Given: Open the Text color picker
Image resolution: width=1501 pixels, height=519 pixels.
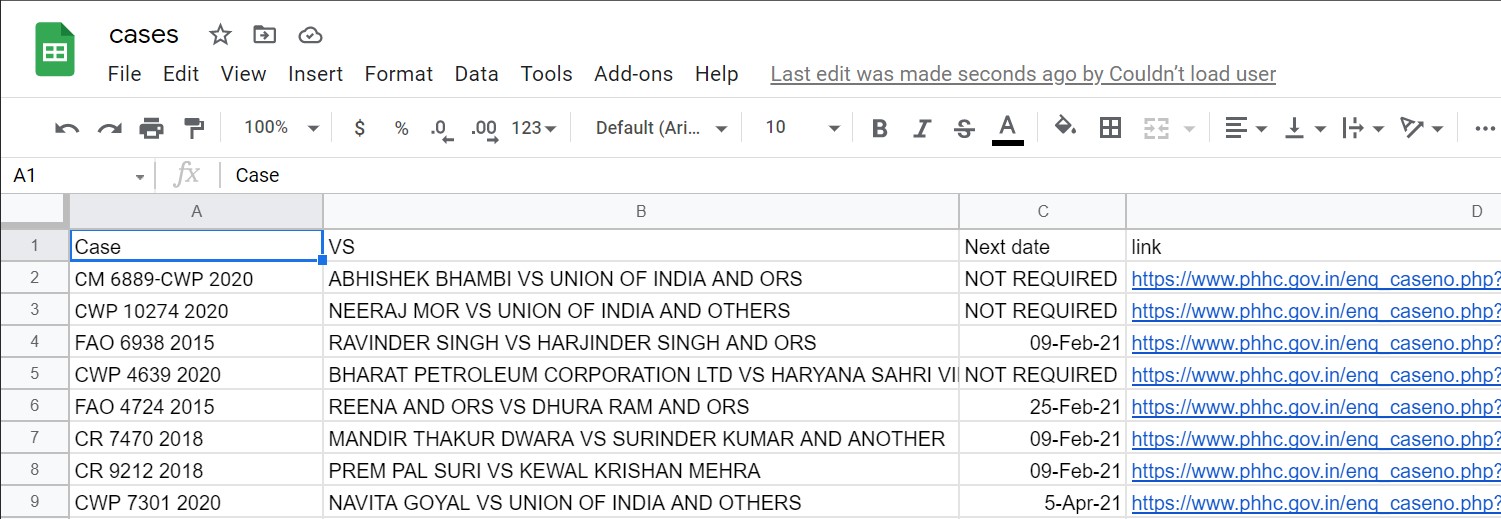Looking at the screenshot, I should click(x=1007, y=128).
